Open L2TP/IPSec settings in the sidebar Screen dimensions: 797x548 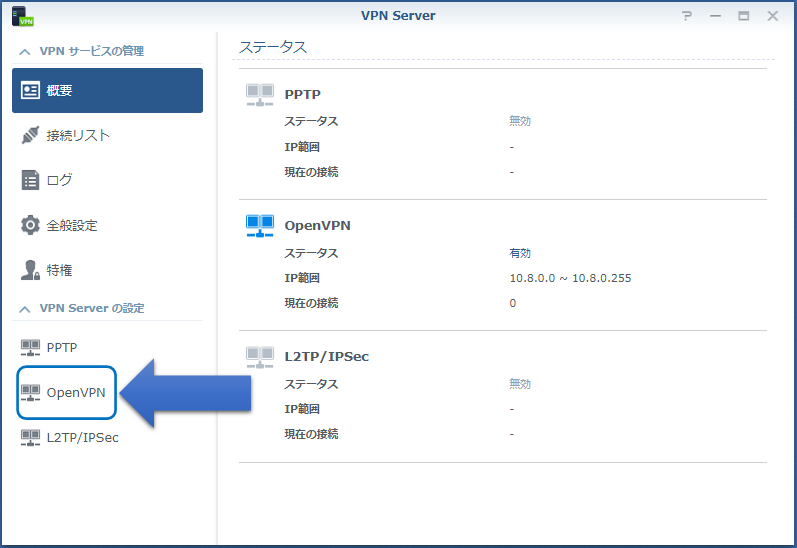coord(107,437)
